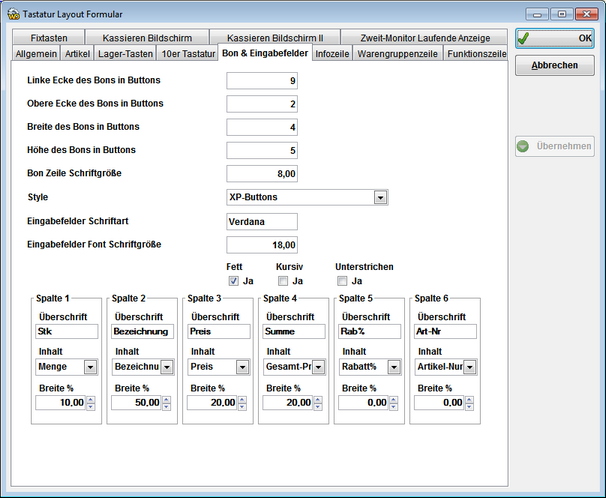
Task: Select the Lager-Tasten tab
Action: pos(125,53)
